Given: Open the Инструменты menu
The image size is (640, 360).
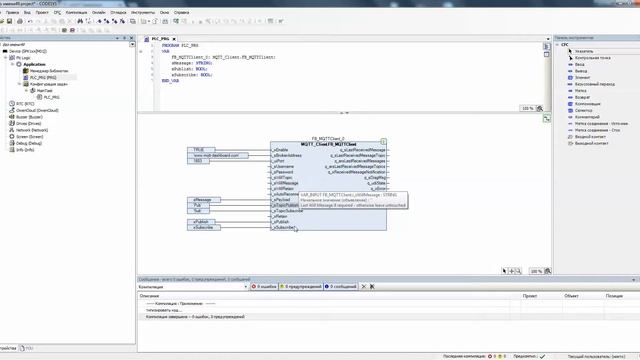Looking at the screenshot, I should [x=143, y=13].
